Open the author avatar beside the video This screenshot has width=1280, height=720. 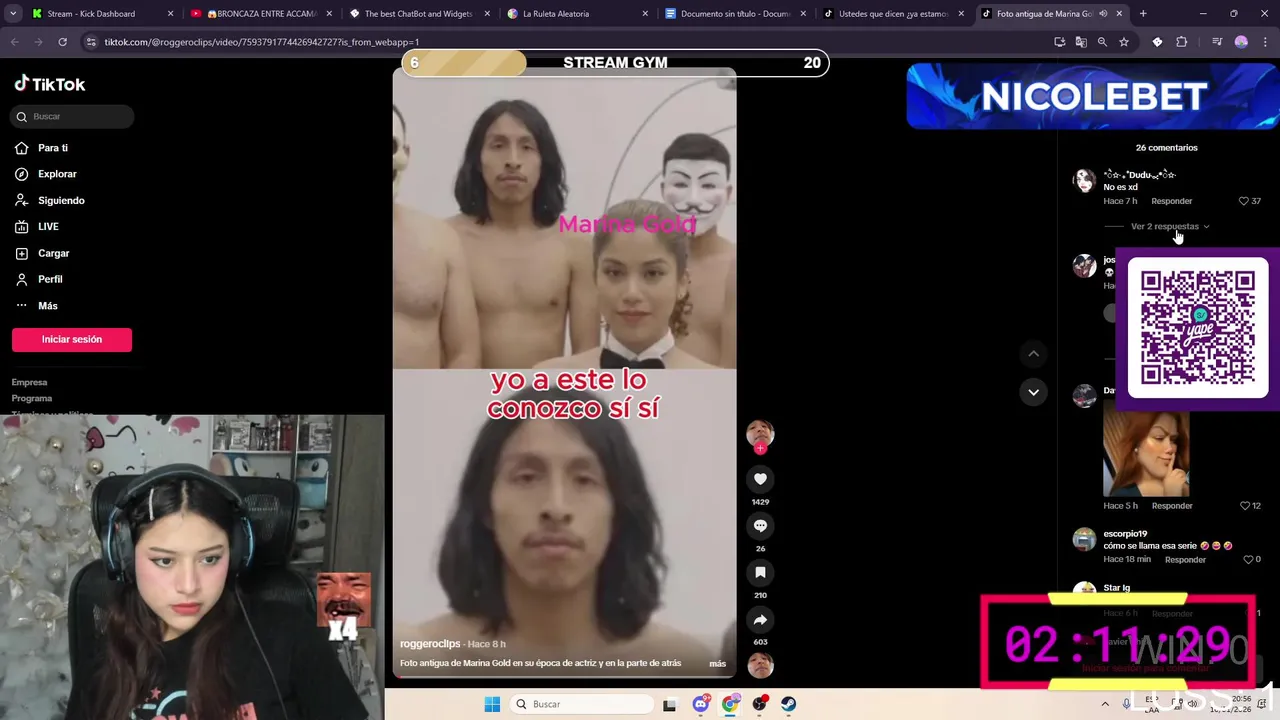[x=760, y=433]
